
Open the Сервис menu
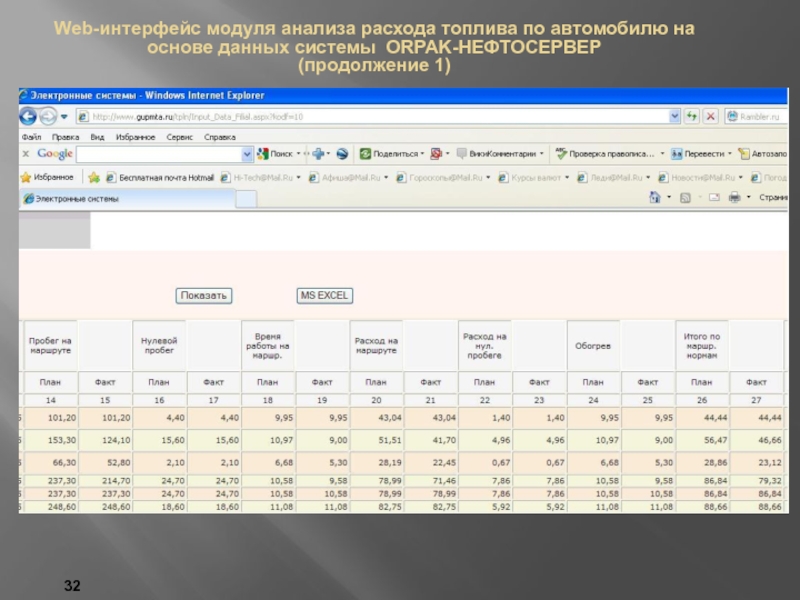coord(180,136)
